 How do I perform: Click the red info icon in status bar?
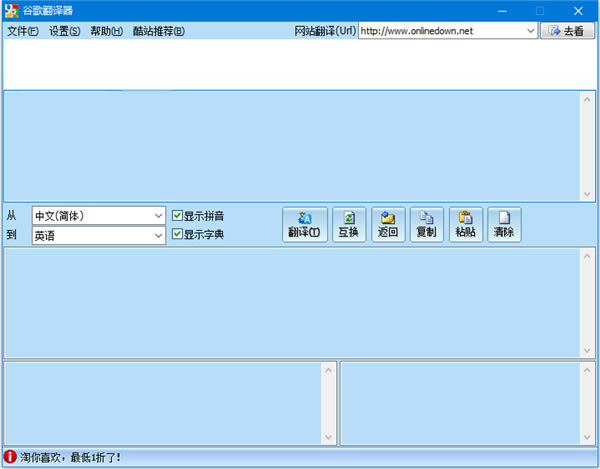(x=10, y=457)
